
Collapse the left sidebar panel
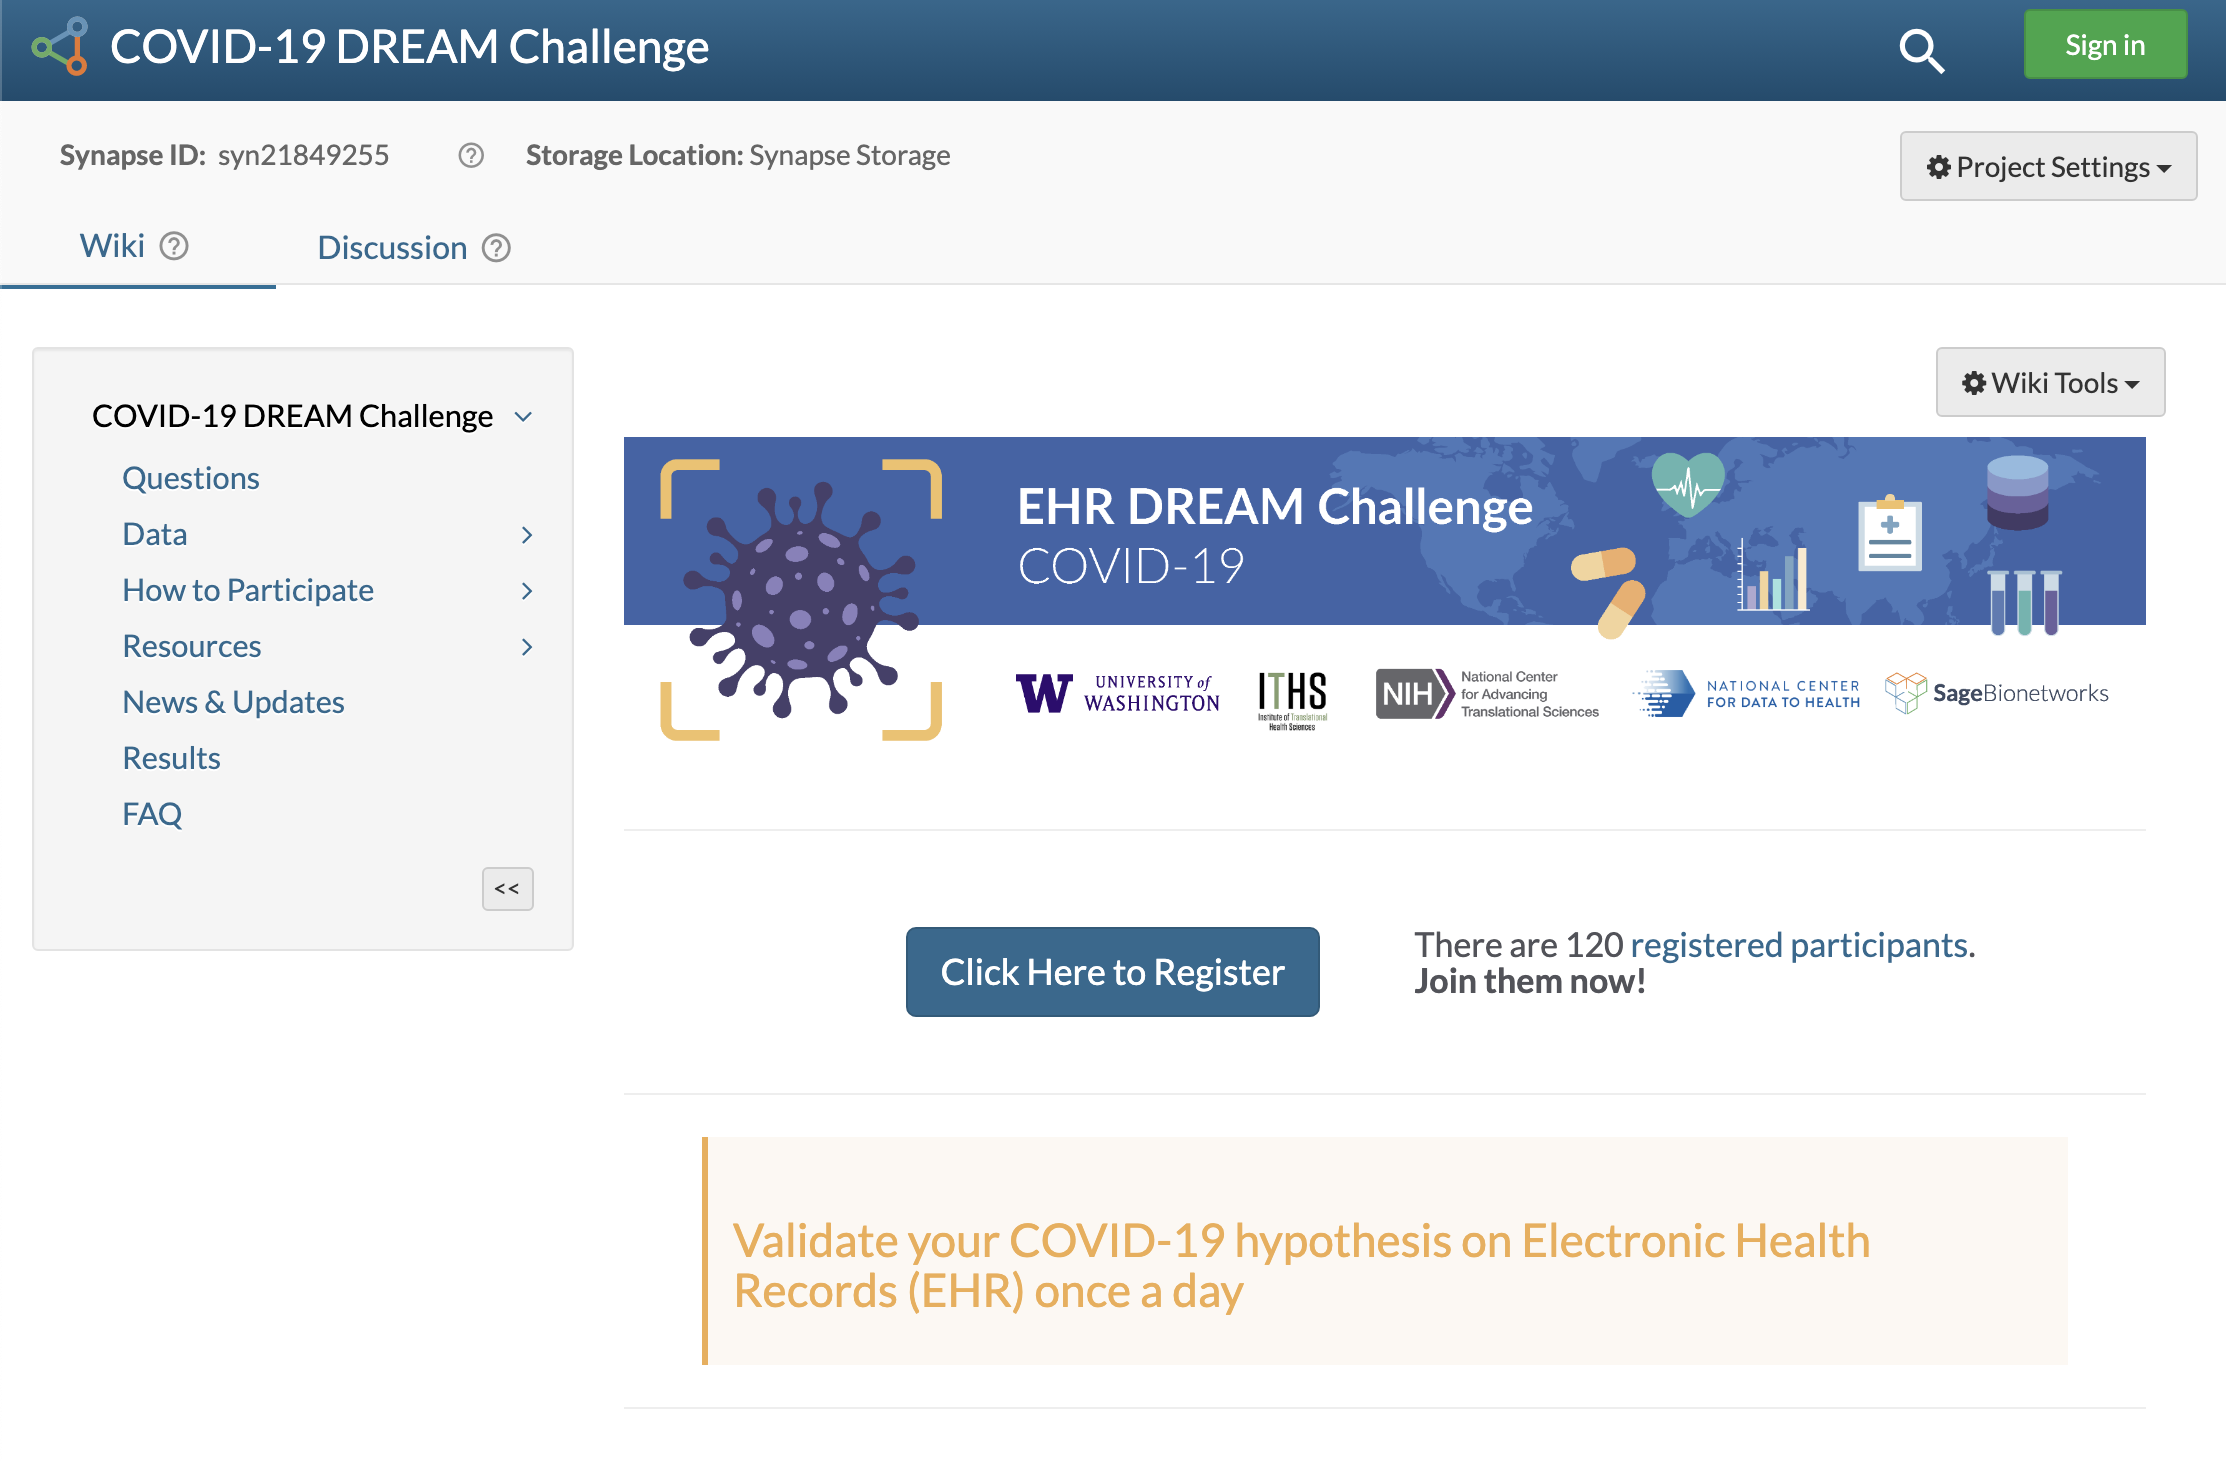click(508, 888)
